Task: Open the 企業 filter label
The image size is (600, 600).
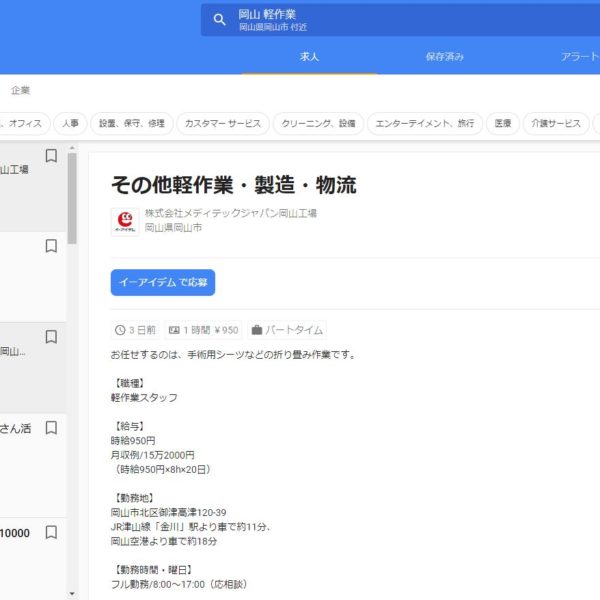Action: pos(20,90)
